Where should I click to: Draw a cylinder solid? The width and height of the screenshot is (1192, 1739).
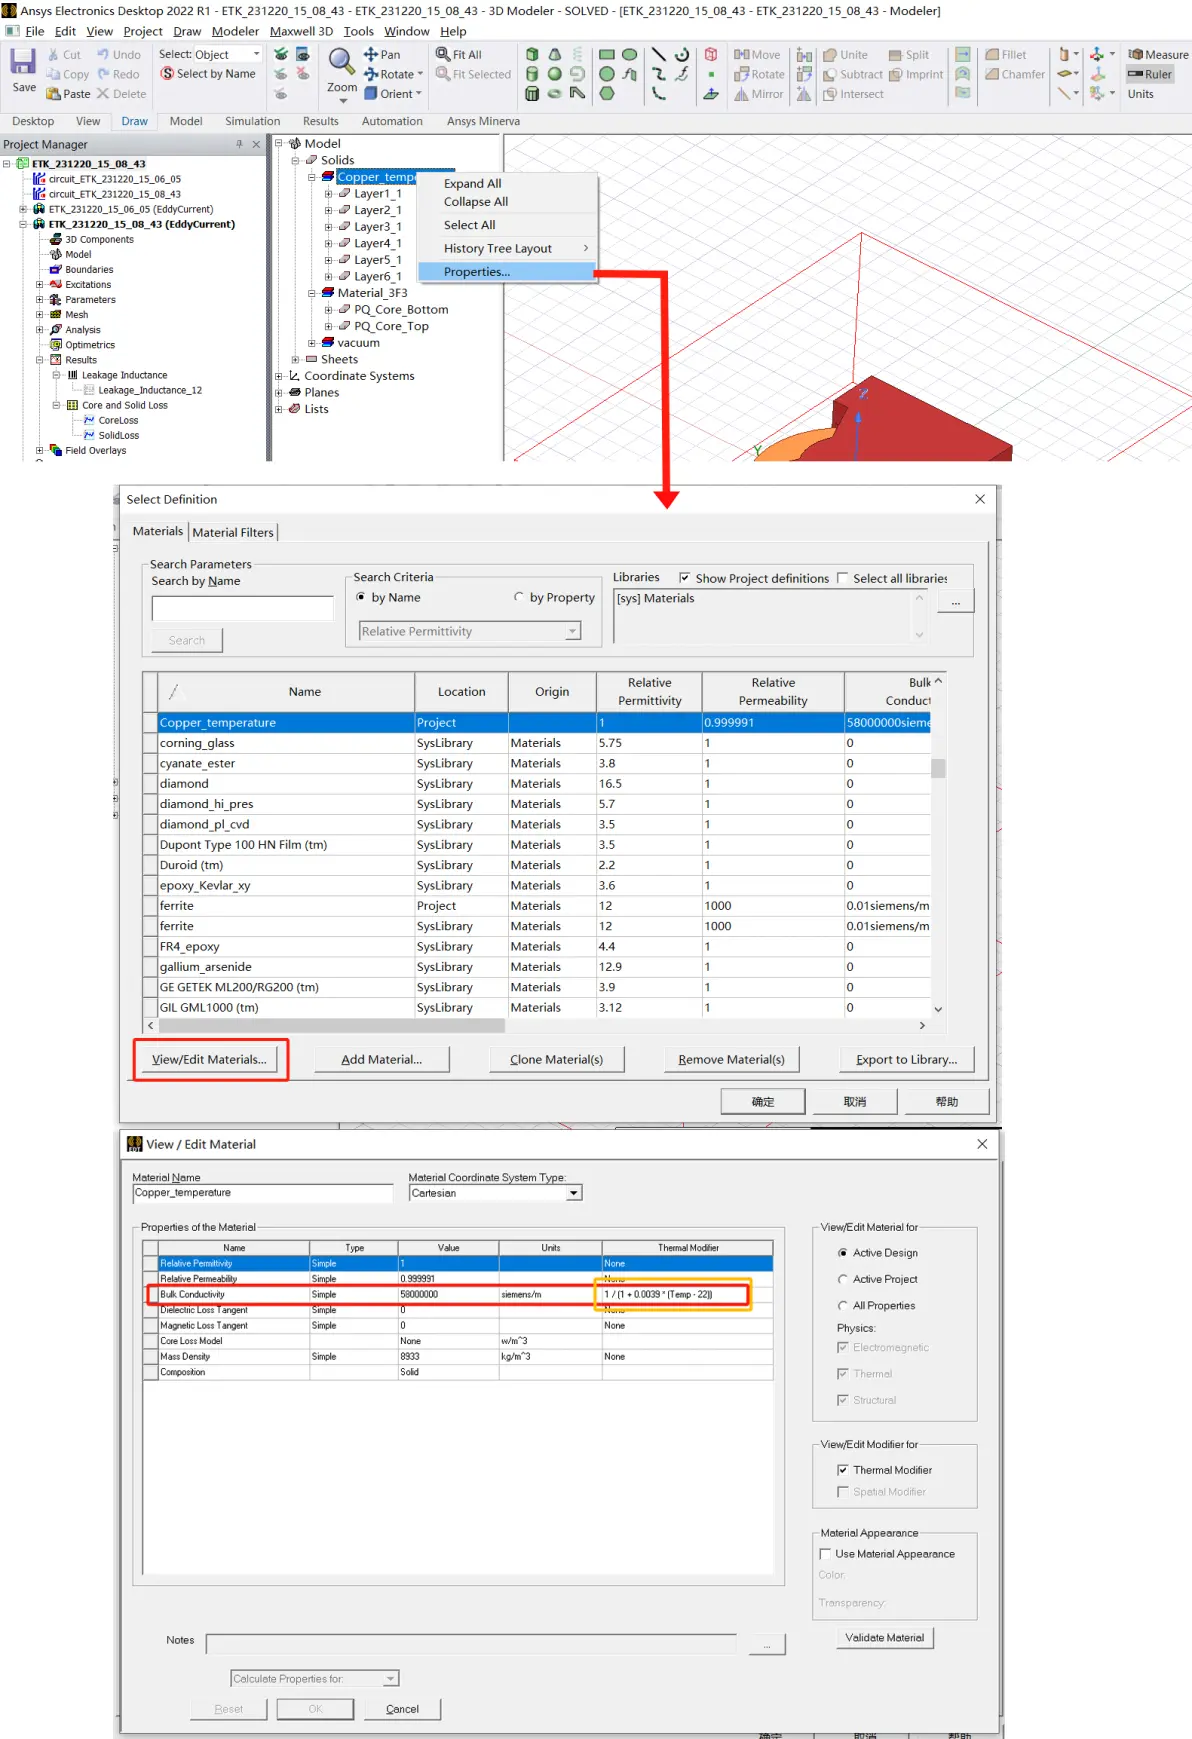coord(532,74)
